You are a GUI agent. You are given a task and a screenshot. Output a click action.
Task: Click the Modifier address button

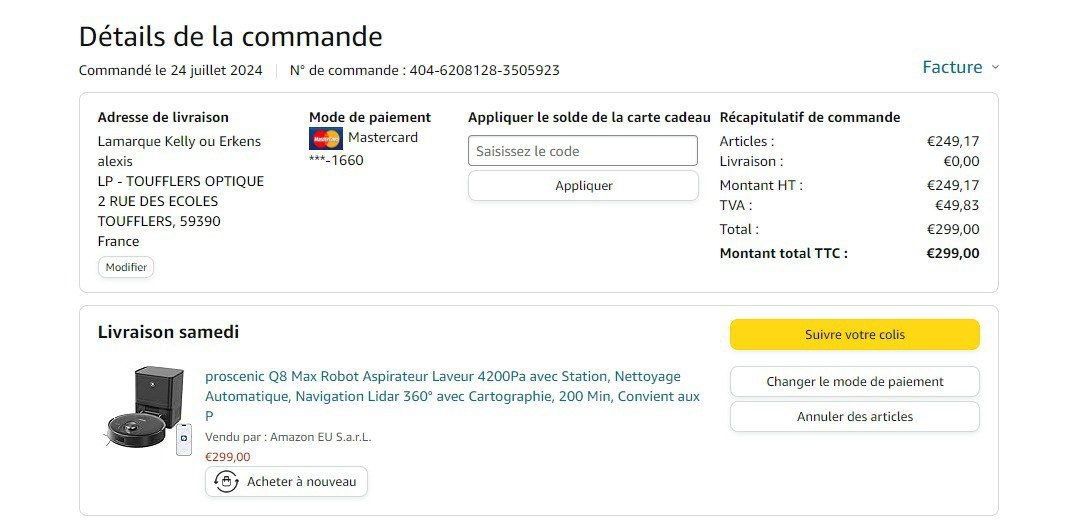[126, 267]
